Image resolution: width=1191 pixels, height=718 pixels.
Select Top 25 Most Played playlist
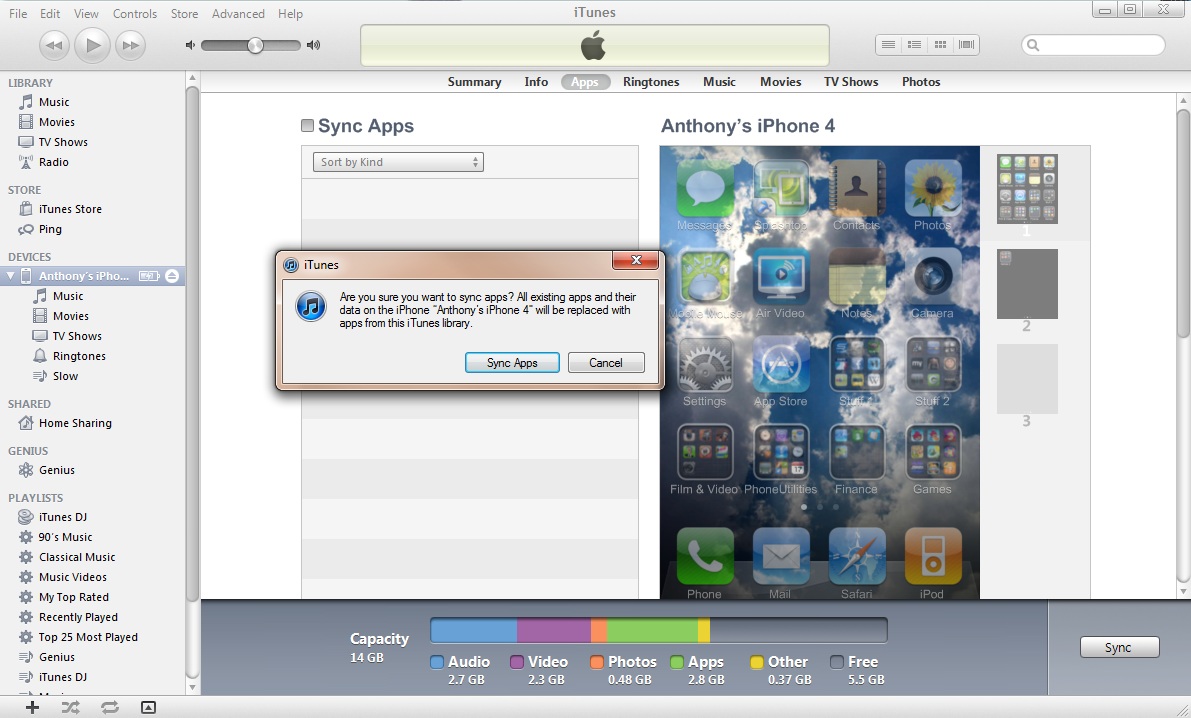click(x=88, y=637)
